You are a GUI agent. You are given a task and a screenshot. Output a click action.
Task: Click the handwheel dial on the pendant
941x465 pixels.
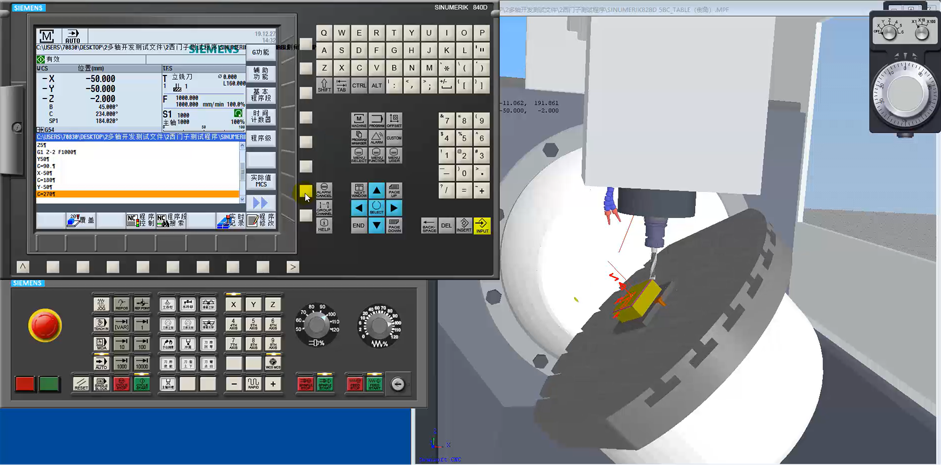906,94
